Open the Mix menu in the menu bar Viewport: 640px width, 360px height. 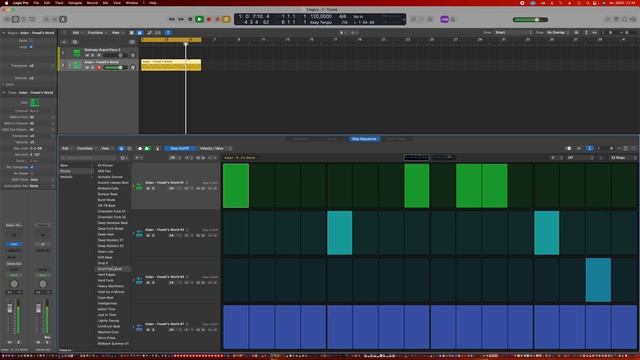click(105, 3)
